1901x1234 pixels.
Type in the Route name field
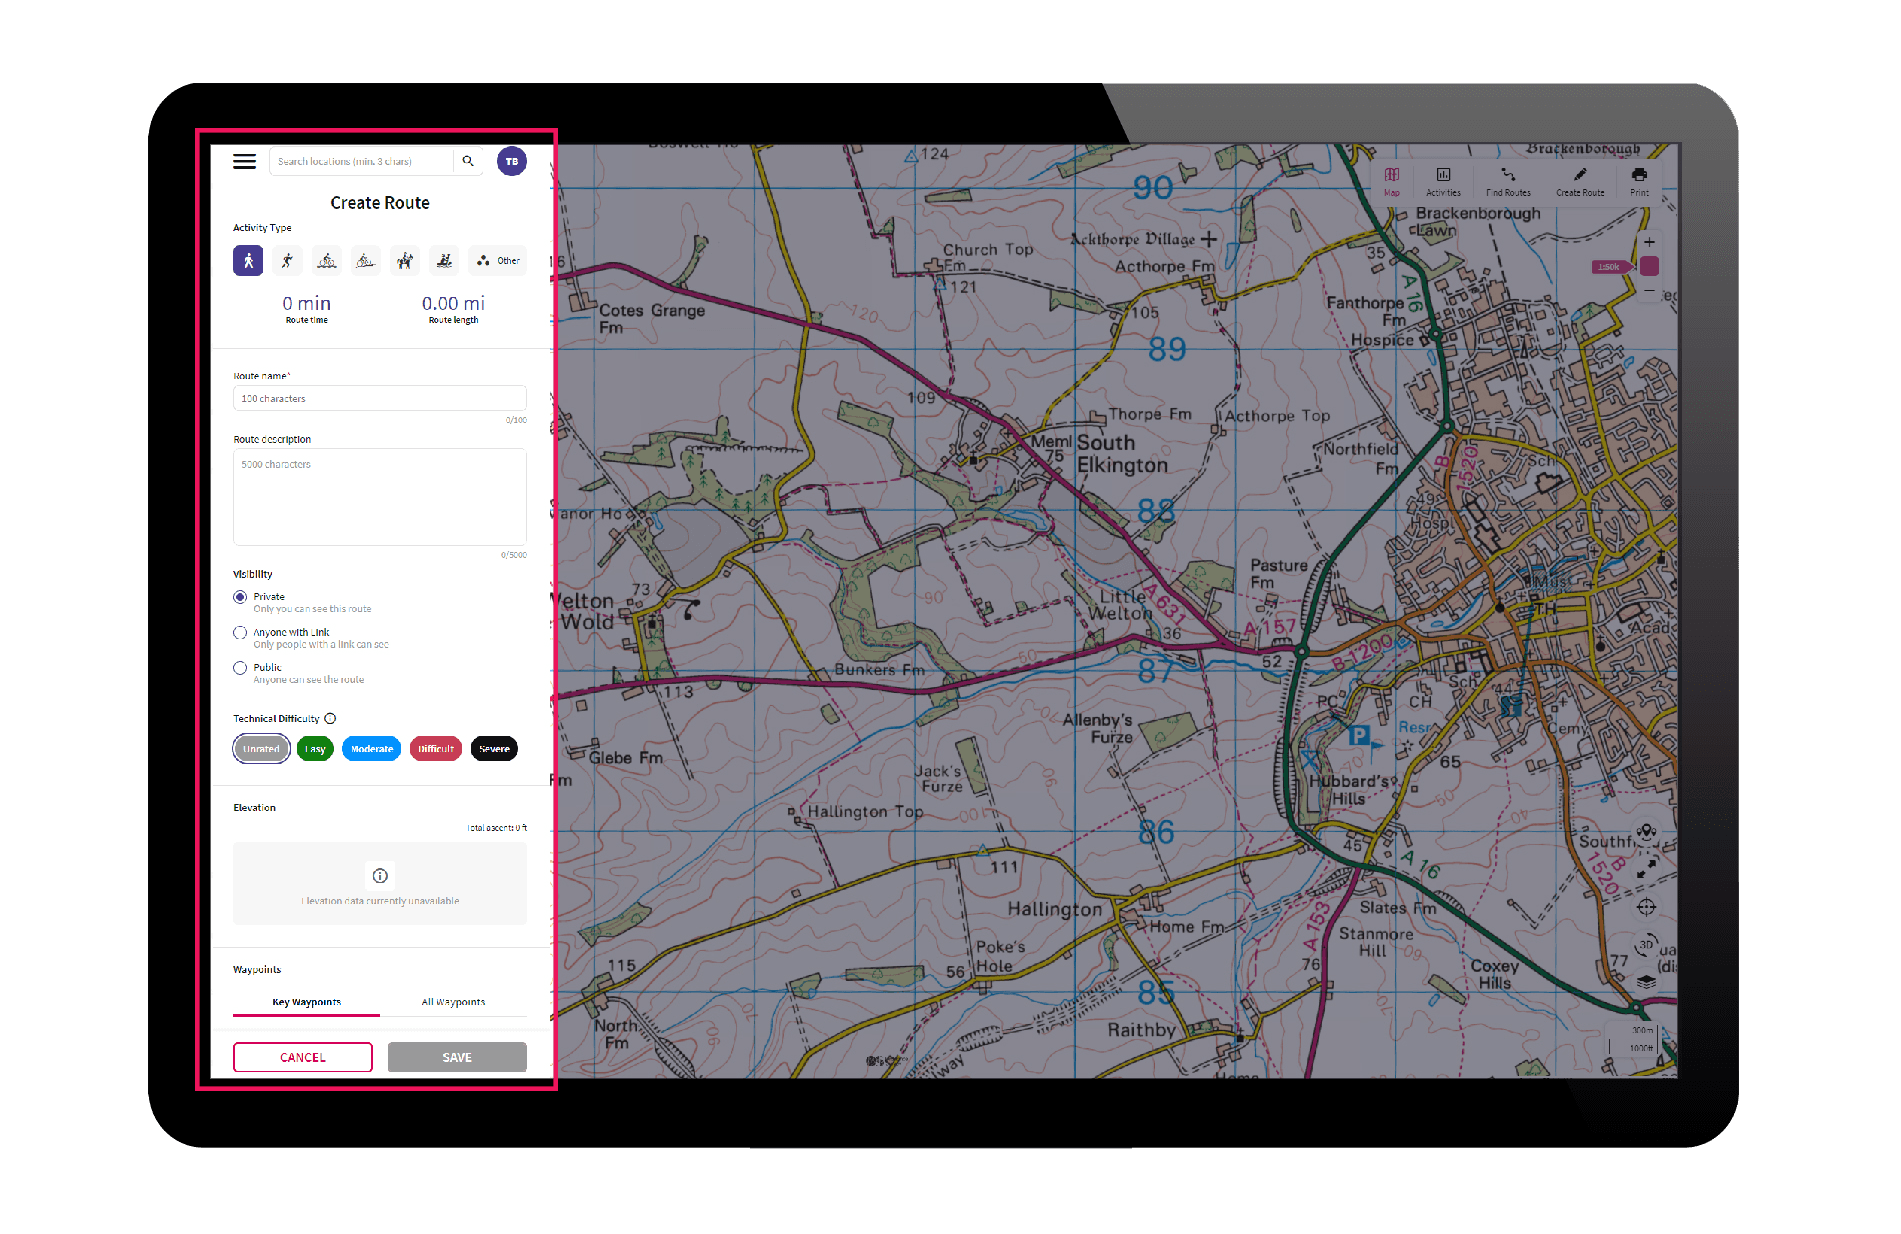coord(379,398)
